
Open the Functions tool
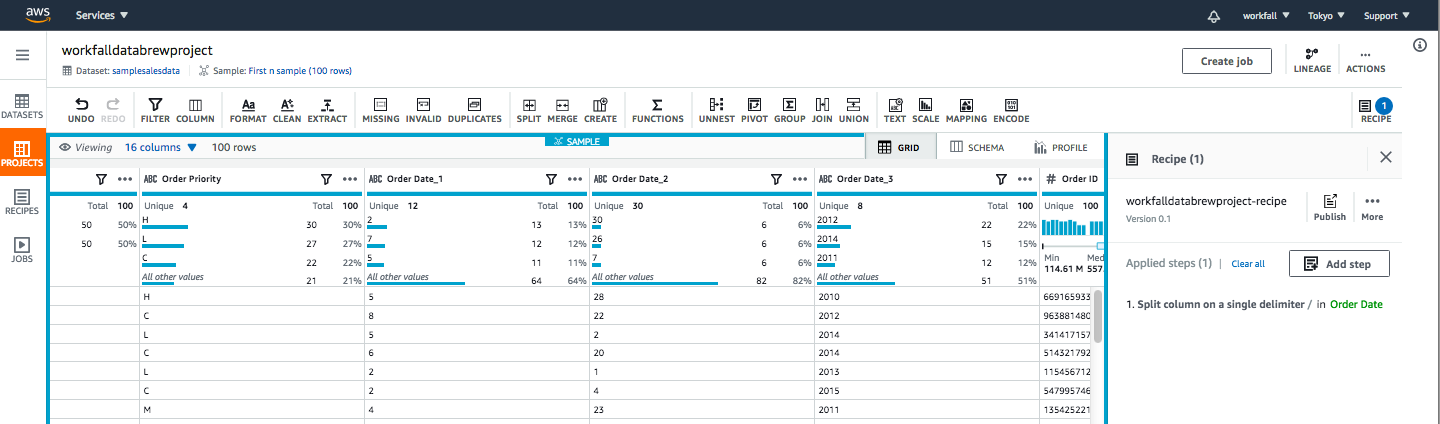[657, 110]
